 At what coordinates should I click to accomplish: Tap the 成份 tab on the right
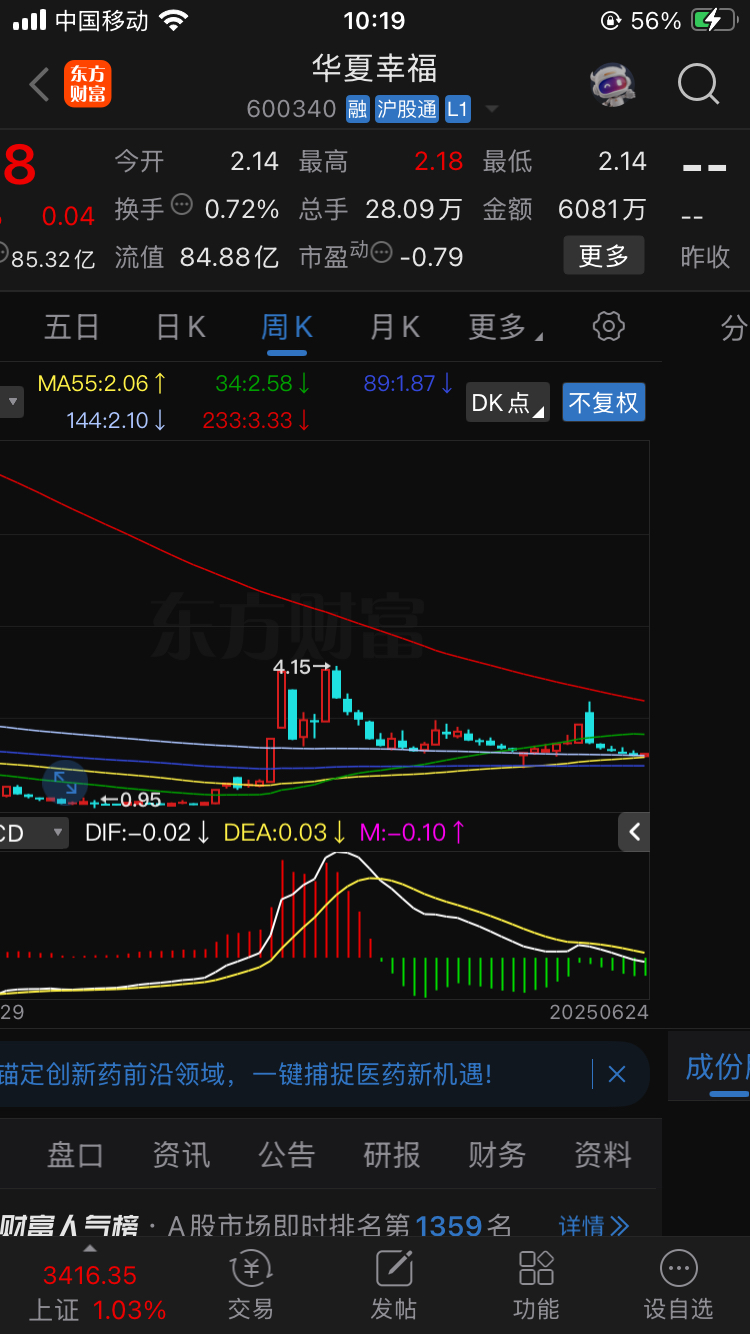(x=715, y=1067)
